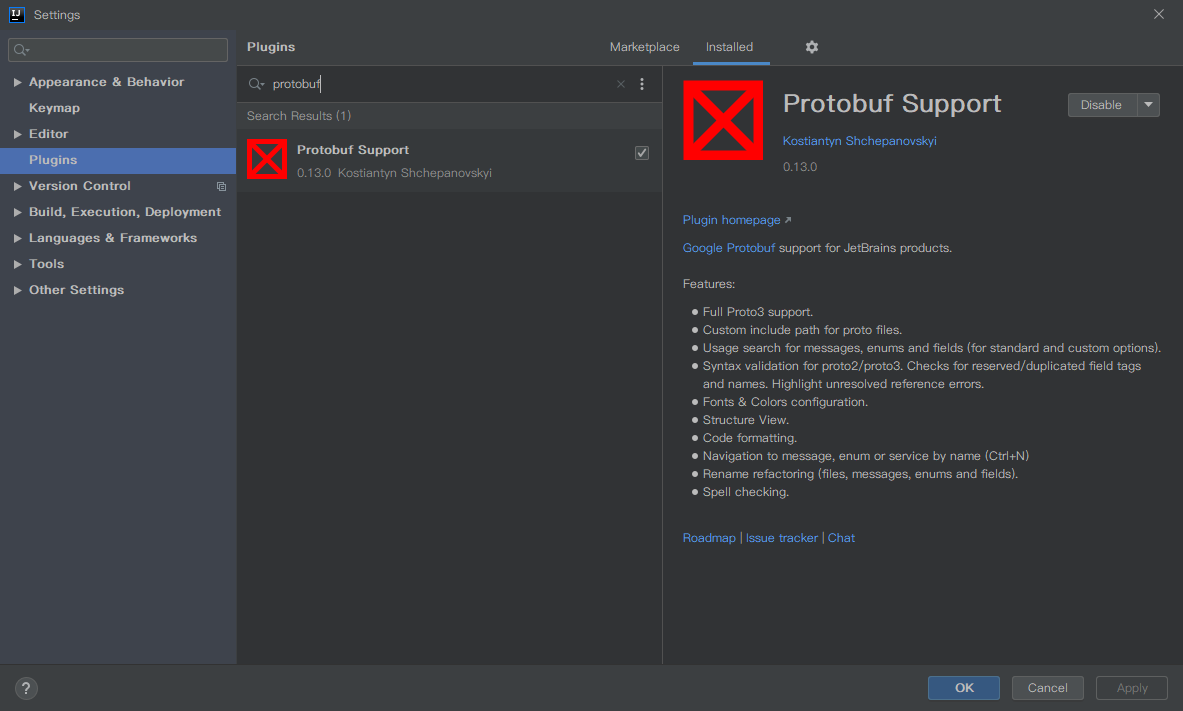The image size is (1183, 711).
Task: Open the help question mark icon
Action: pos(25,688)
